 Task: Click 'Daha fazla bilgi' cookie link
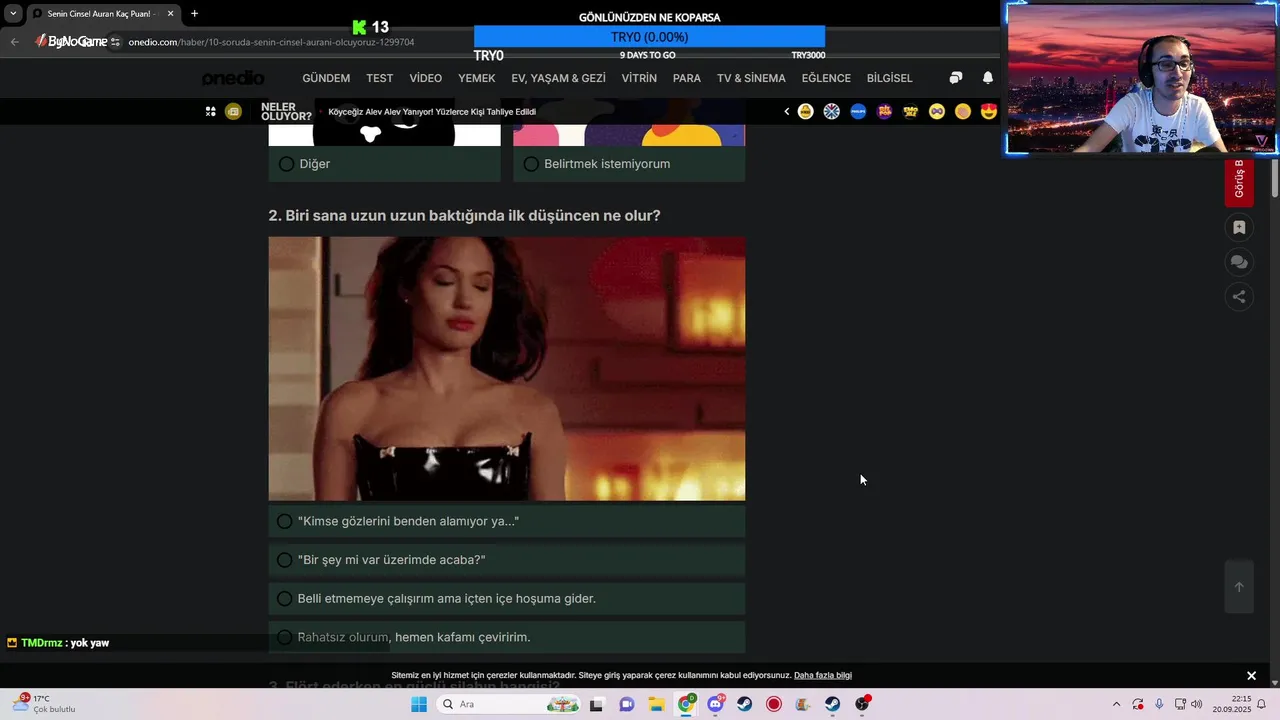[x=823, y=676]
